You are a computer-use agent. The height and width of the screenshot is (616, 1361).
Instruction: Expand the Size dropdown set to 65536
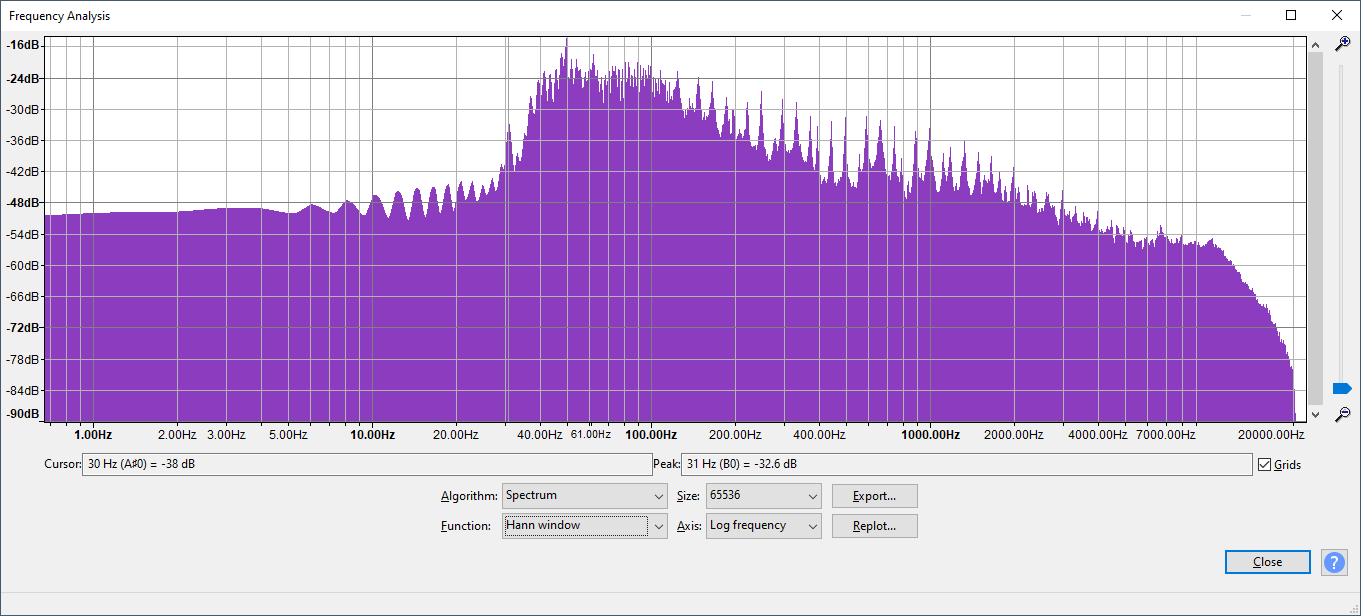pyautogui.click(x=763, y=496)
